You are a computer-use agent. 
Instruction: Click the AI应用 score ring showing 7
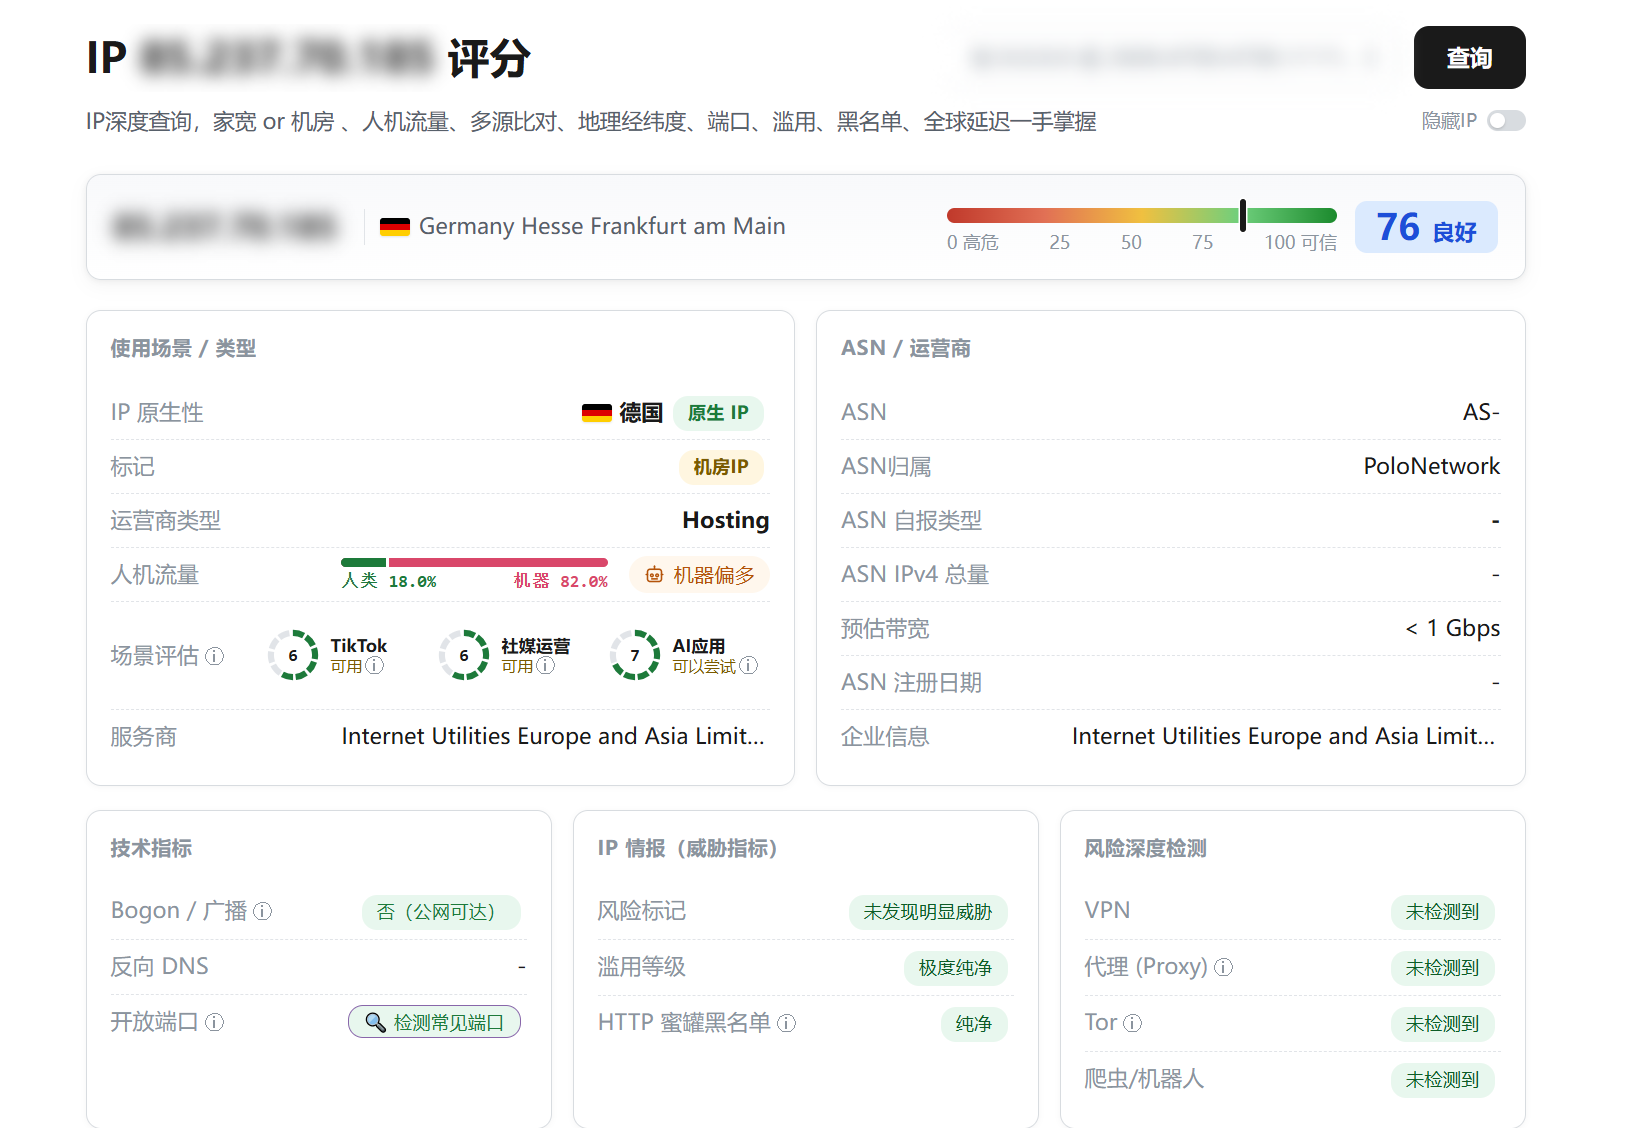pos(635,655)
